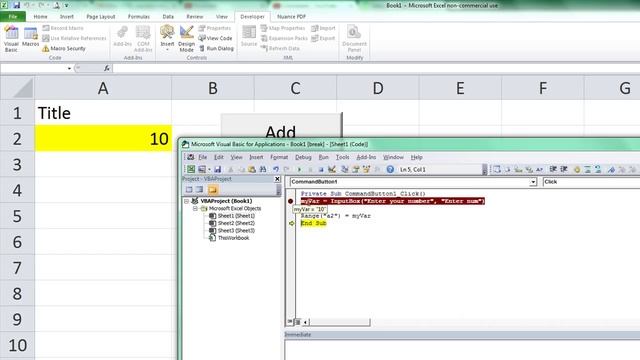640x360 pixels.
Task: Remove the red breakpoint dot in margin
Action: (x=291, y=201)
